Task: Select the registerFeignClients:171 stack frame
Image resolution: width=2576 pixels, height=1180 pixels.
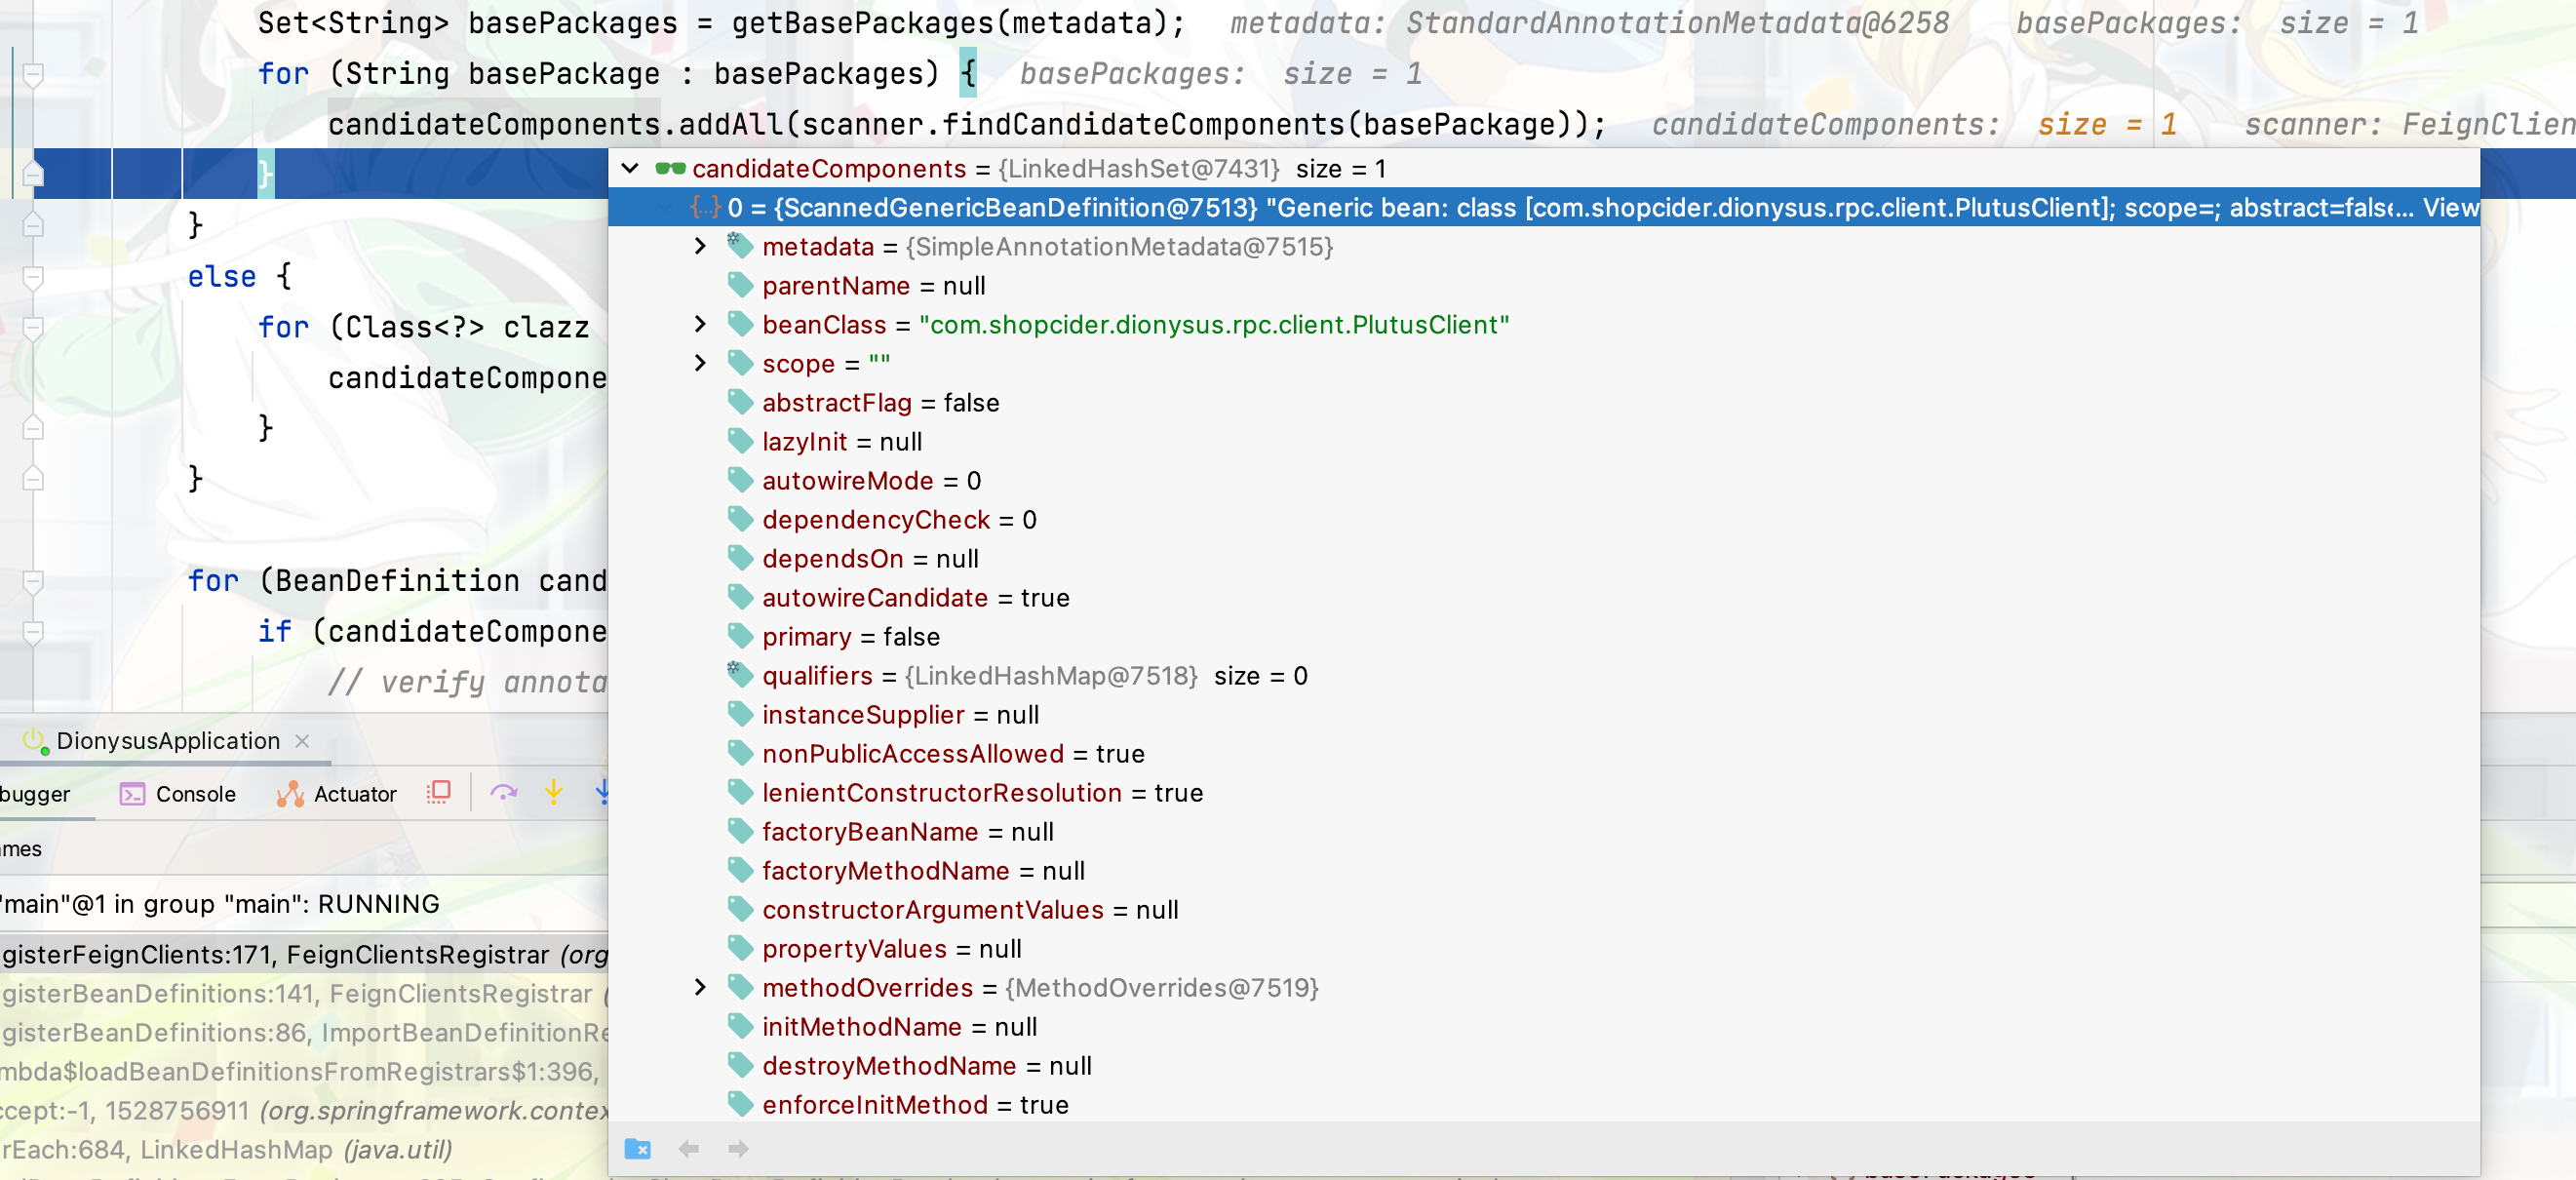Action: 300,955
